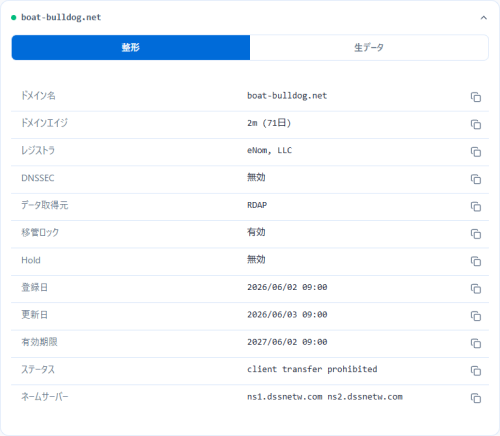Copy the ドメインエイジ value
Screen dimensions: 500x436
click(x=476, y=124)
